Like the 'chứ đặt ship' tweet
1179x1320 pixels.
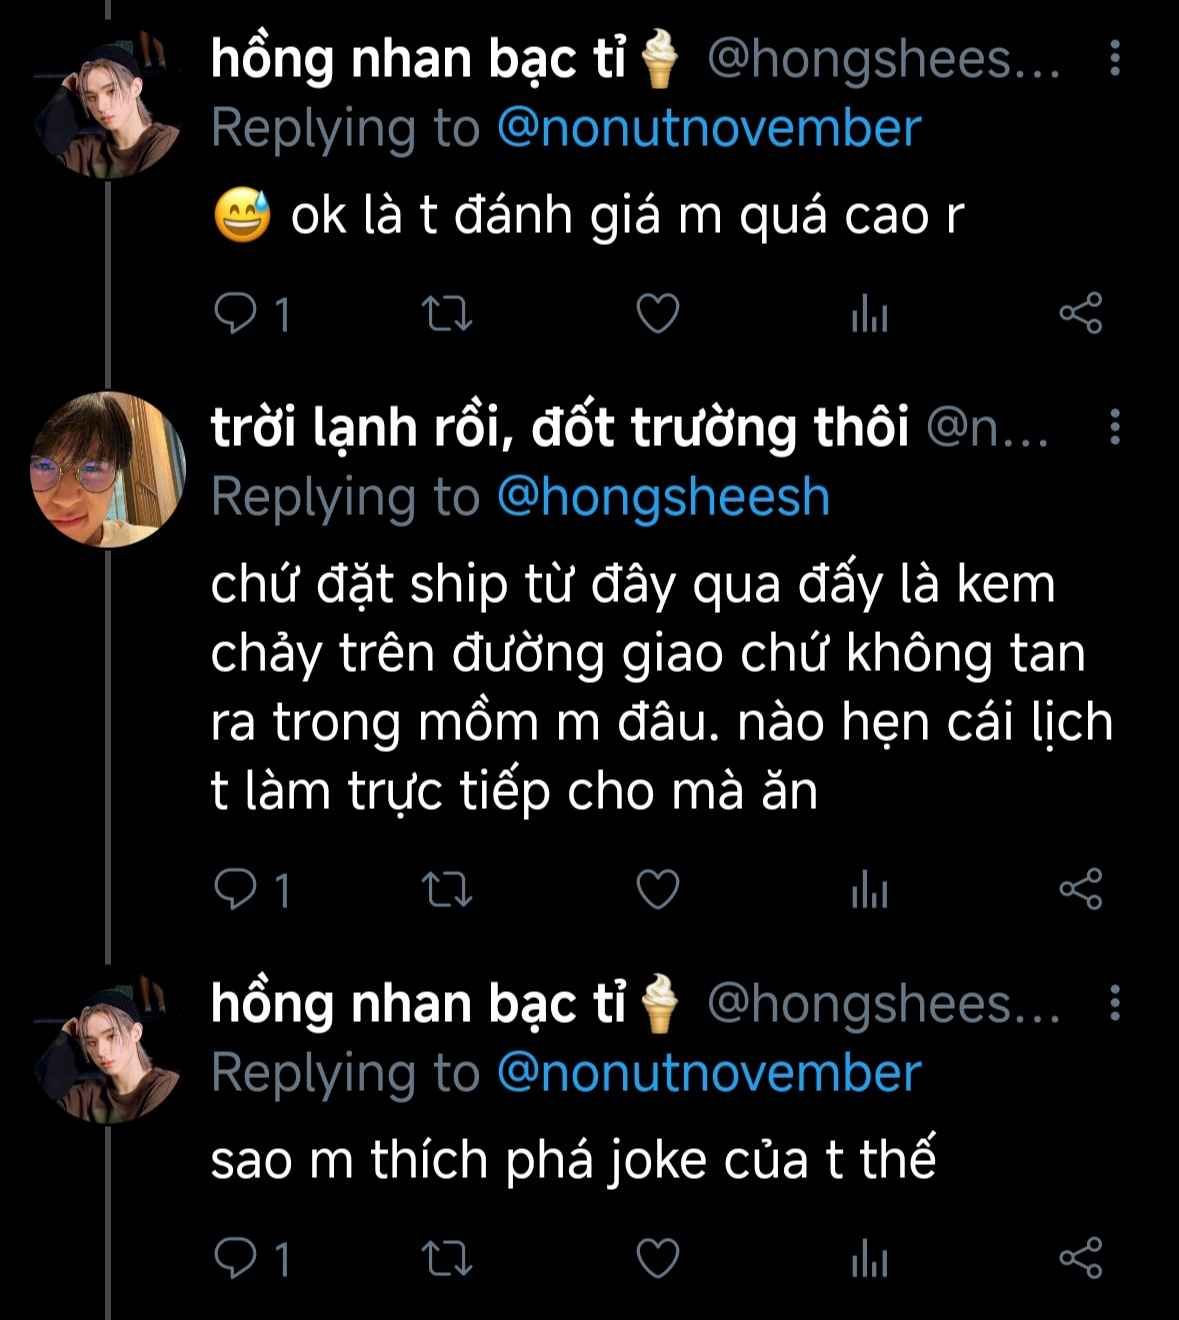click(x=658, y=889)
